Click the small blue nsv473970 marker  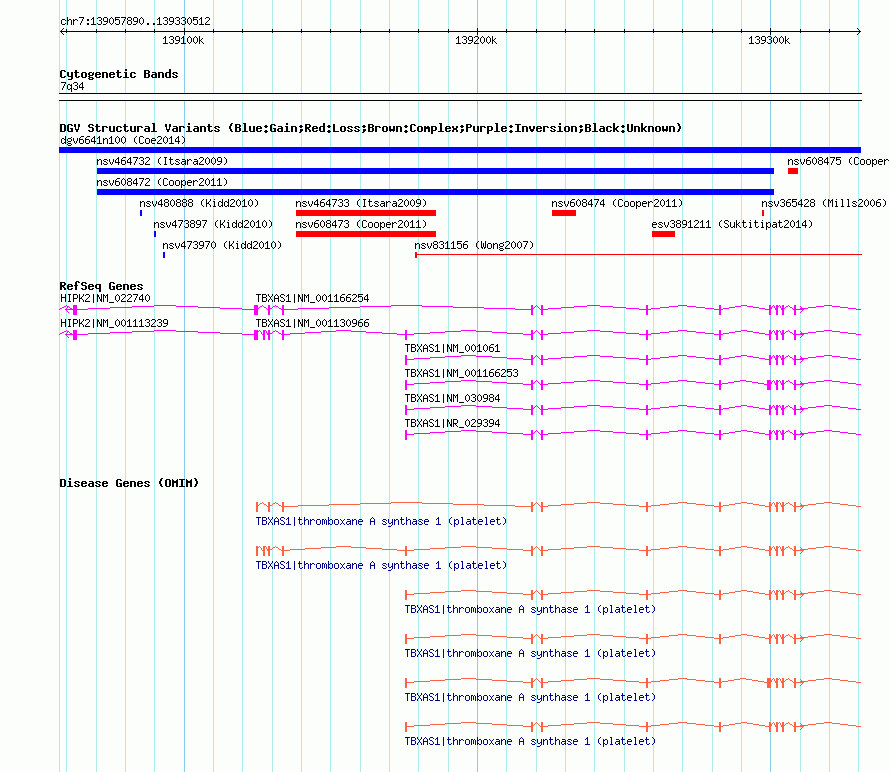tap(164, 255)
